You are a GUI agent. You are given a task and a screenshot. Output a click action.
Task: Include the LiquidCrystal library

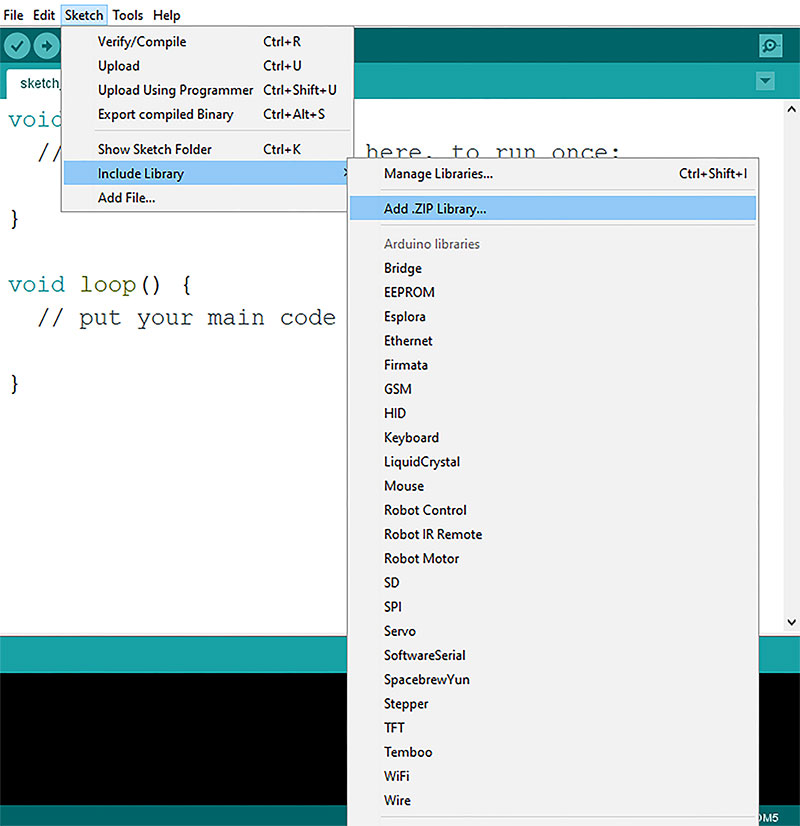tap(553, 462)
